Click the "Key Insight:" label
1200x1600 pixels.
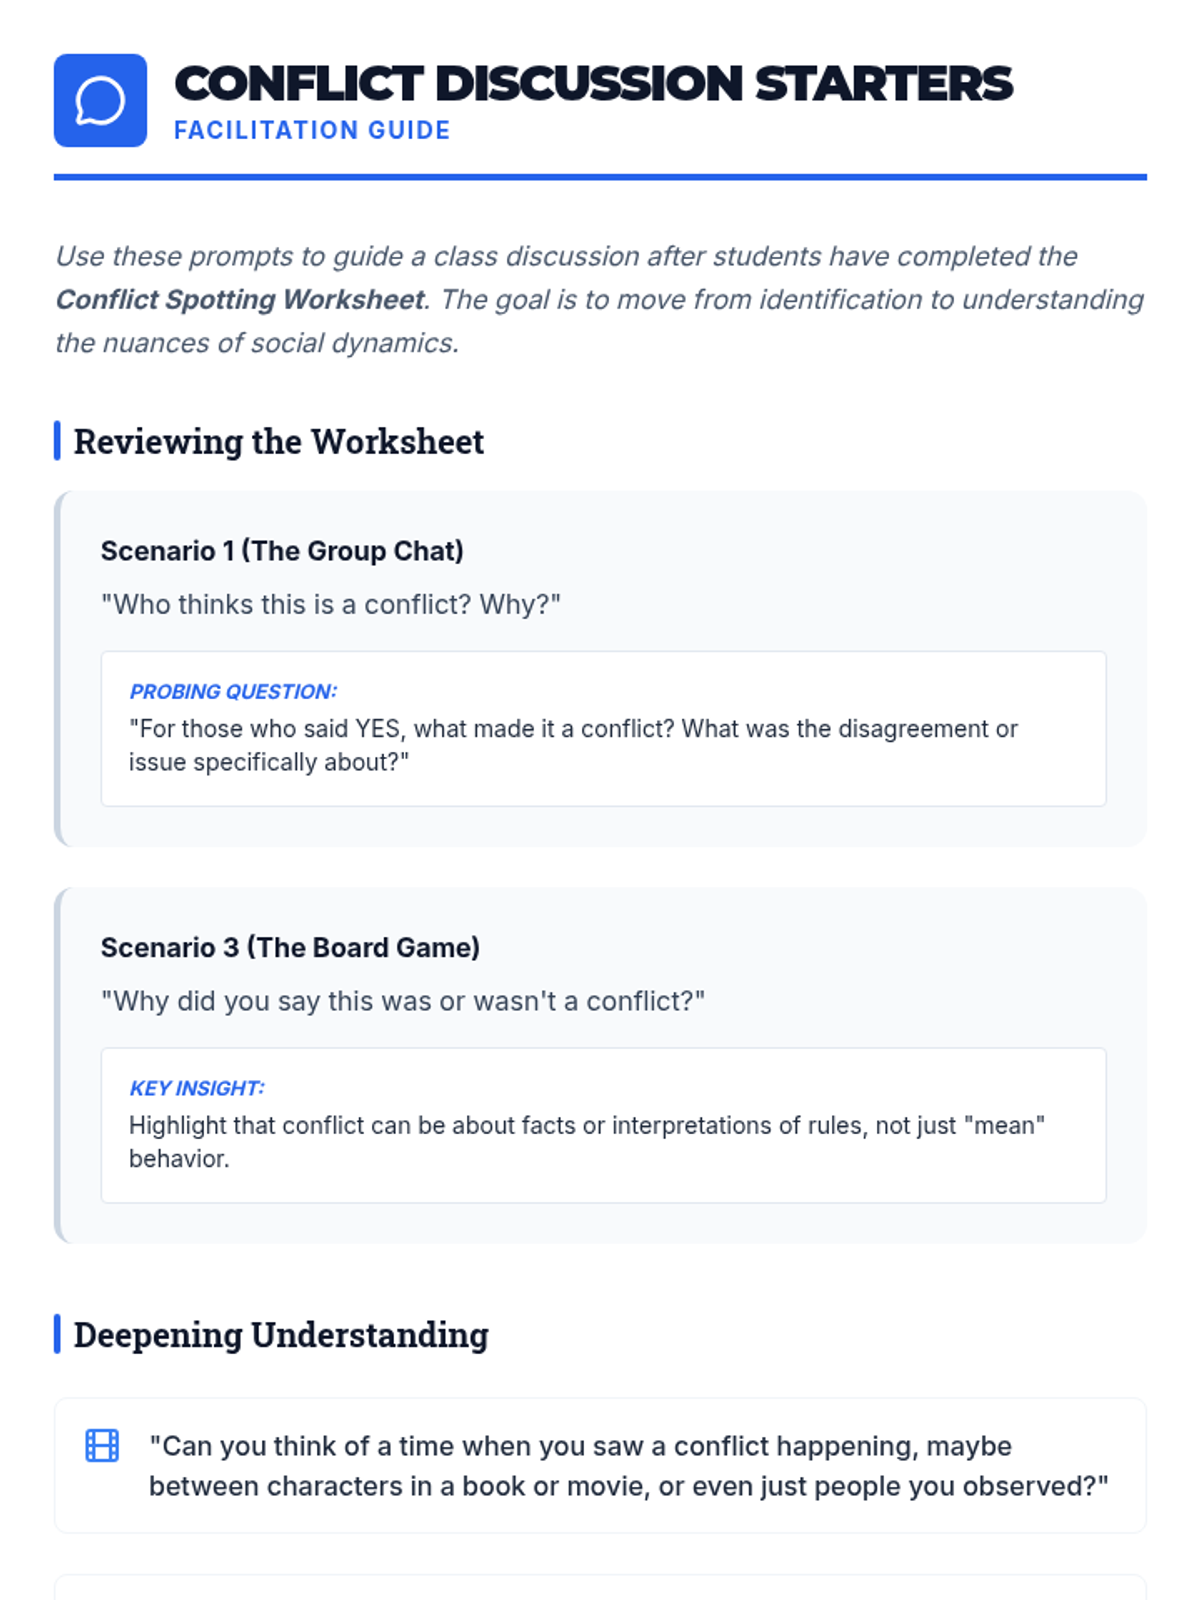point(197,1088)
